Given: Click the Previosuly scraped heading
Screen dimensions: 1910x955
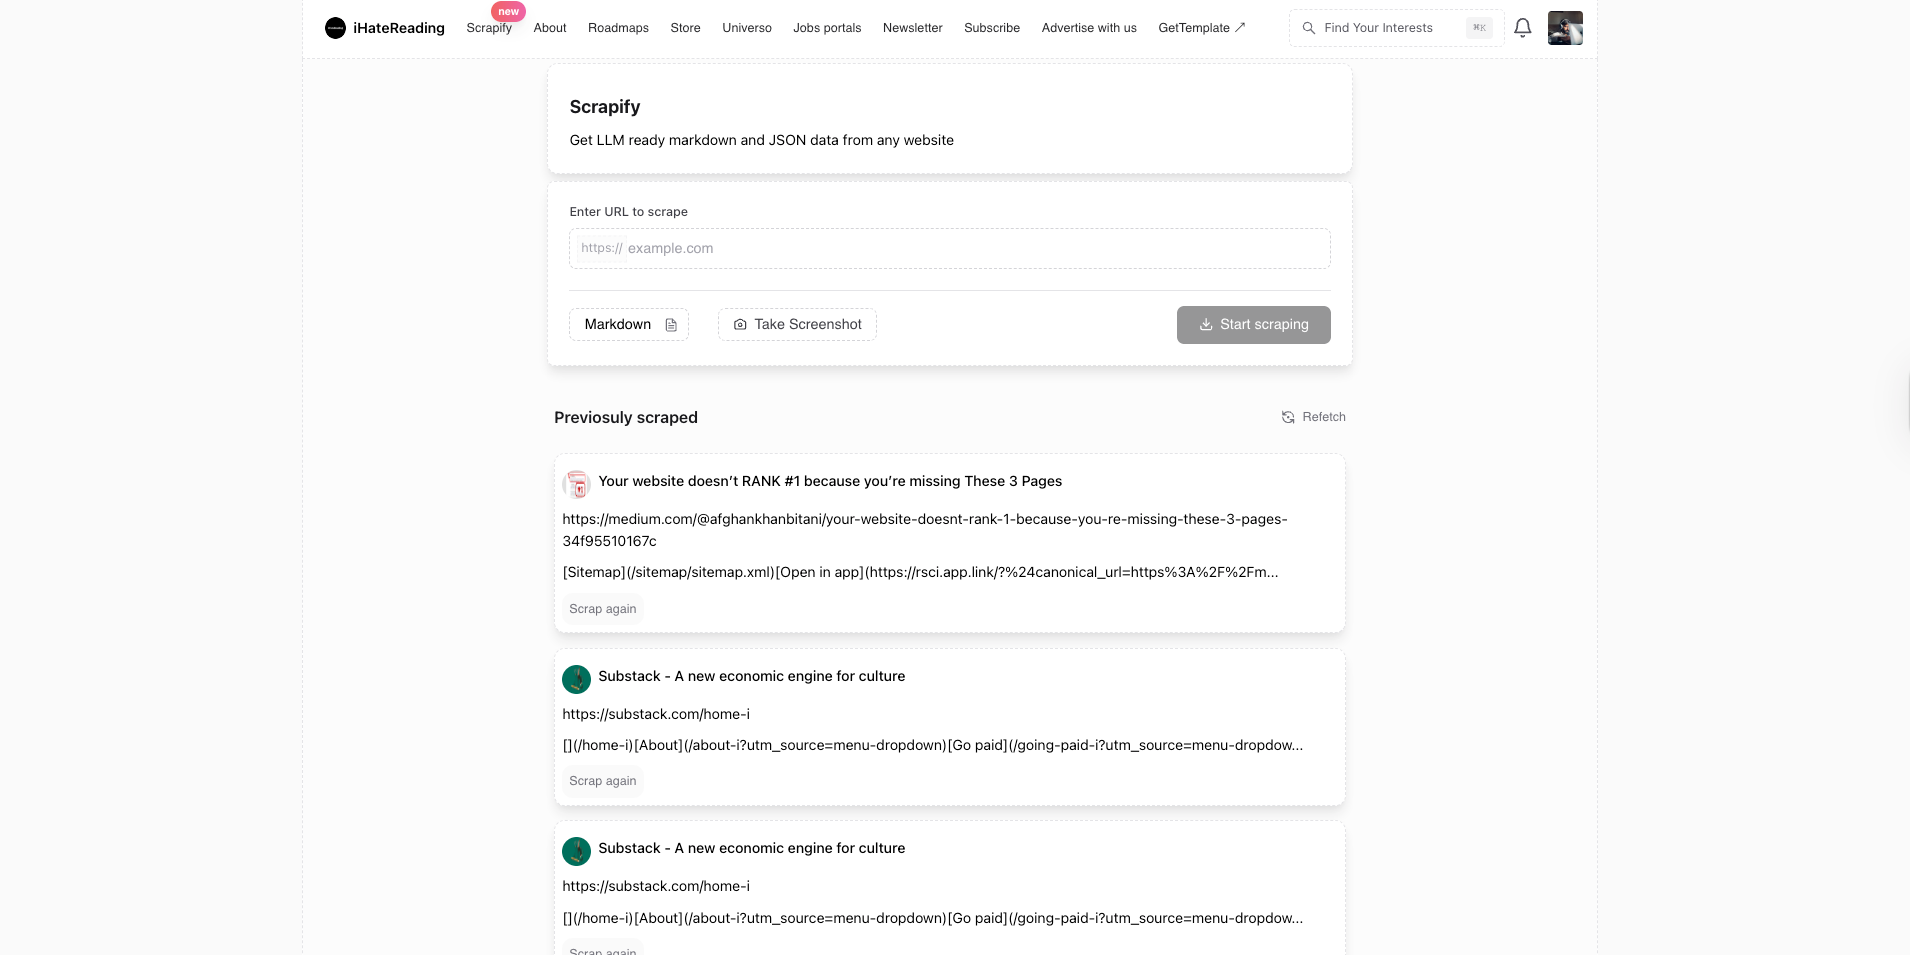Looking at the screenshot, I should click(626, 417).
